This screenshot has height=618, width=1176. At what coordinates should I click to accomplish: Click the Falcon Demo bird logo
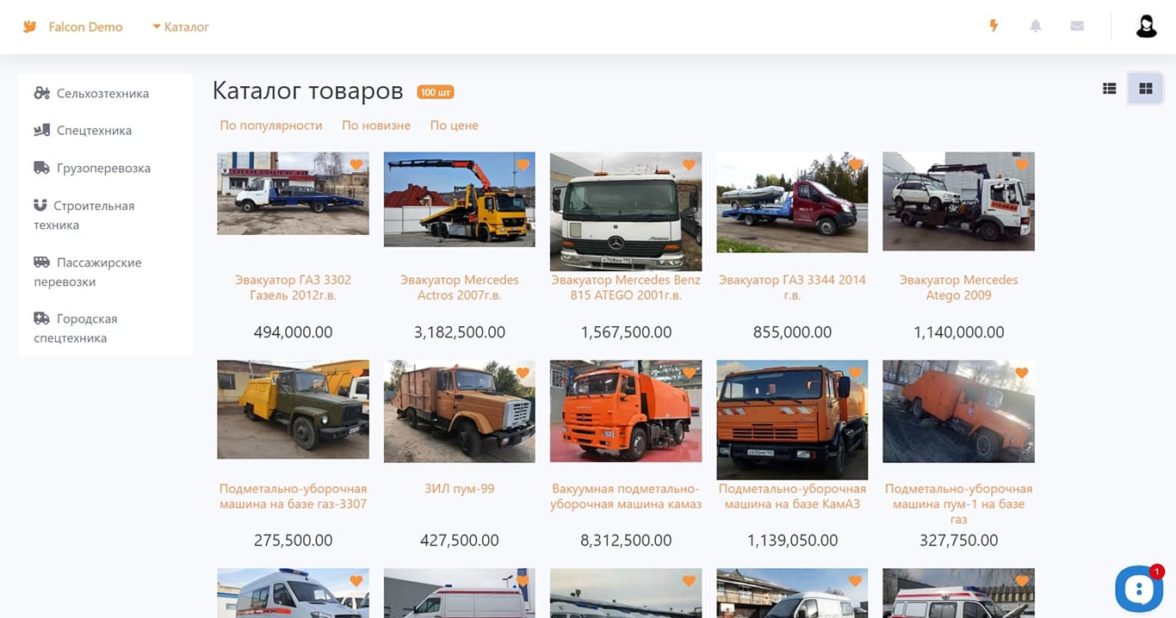(x=29, y=27)
